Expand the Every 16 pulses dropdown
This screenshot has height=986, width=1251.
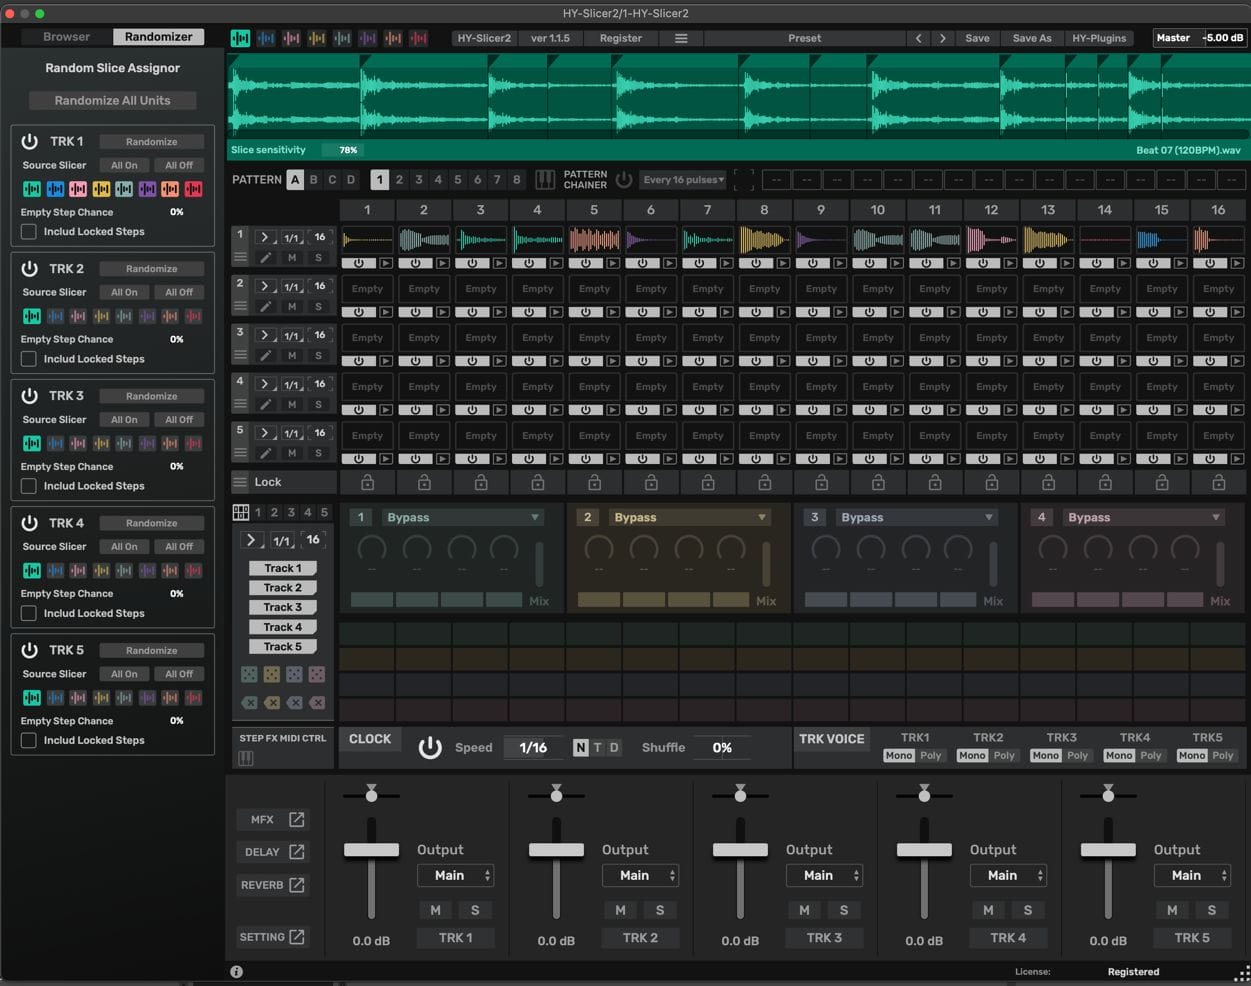tap(683, 180)
